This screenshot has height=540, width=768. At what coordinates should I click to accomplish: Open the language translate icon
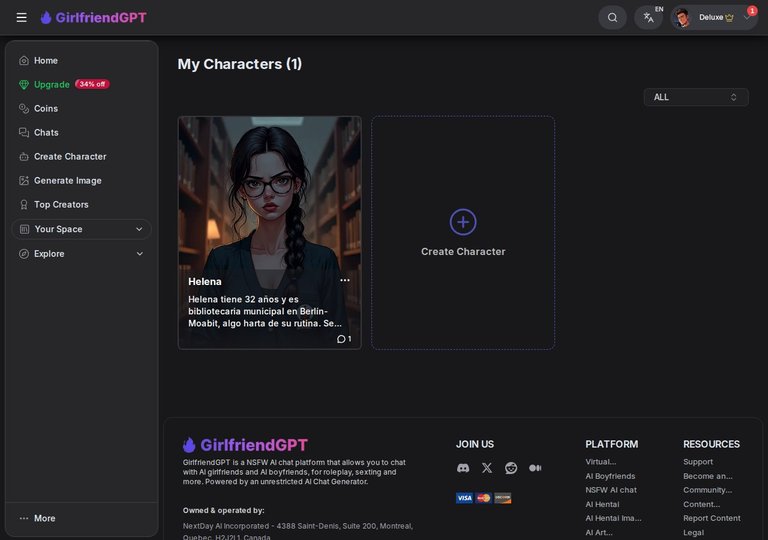(648, 18)
